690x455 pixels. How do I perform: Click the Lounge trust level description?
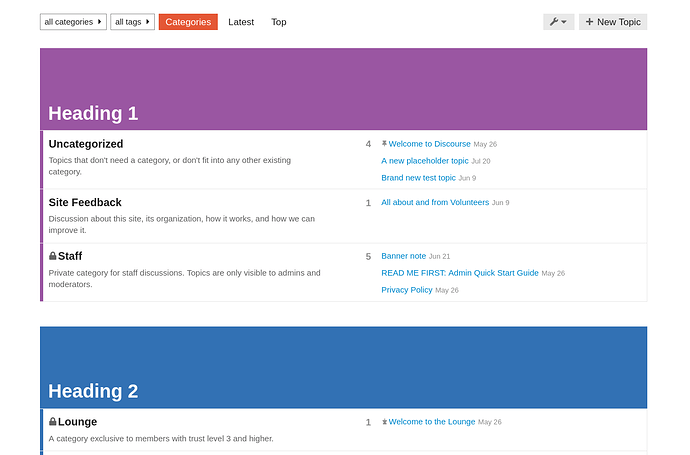click(161, 439)
